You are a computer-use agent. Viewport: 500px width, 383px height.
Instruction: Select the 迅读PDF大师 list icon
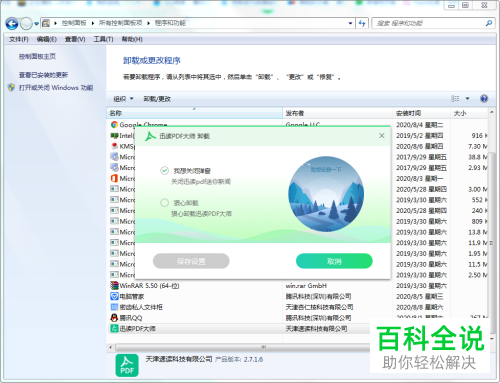114,329
